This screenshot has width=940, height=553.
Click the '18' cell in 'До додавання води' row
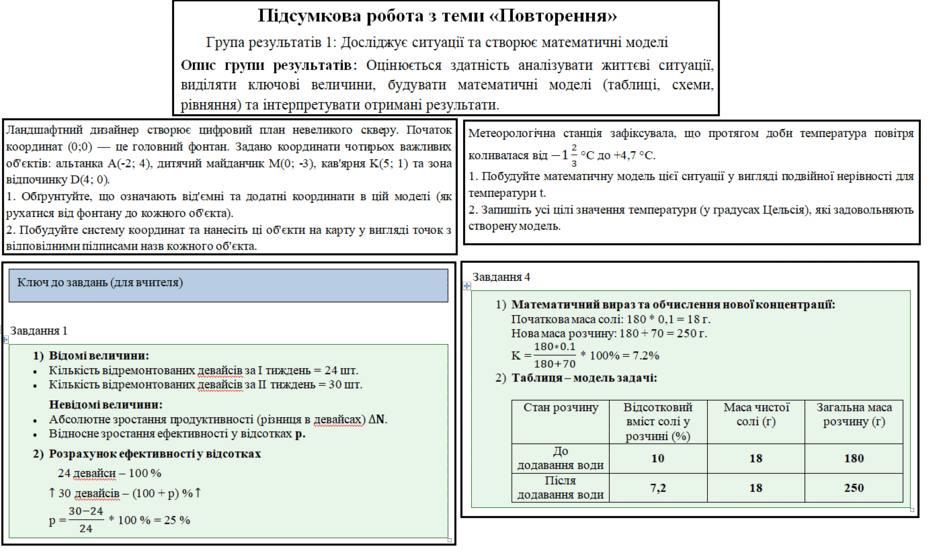[756, 458]
